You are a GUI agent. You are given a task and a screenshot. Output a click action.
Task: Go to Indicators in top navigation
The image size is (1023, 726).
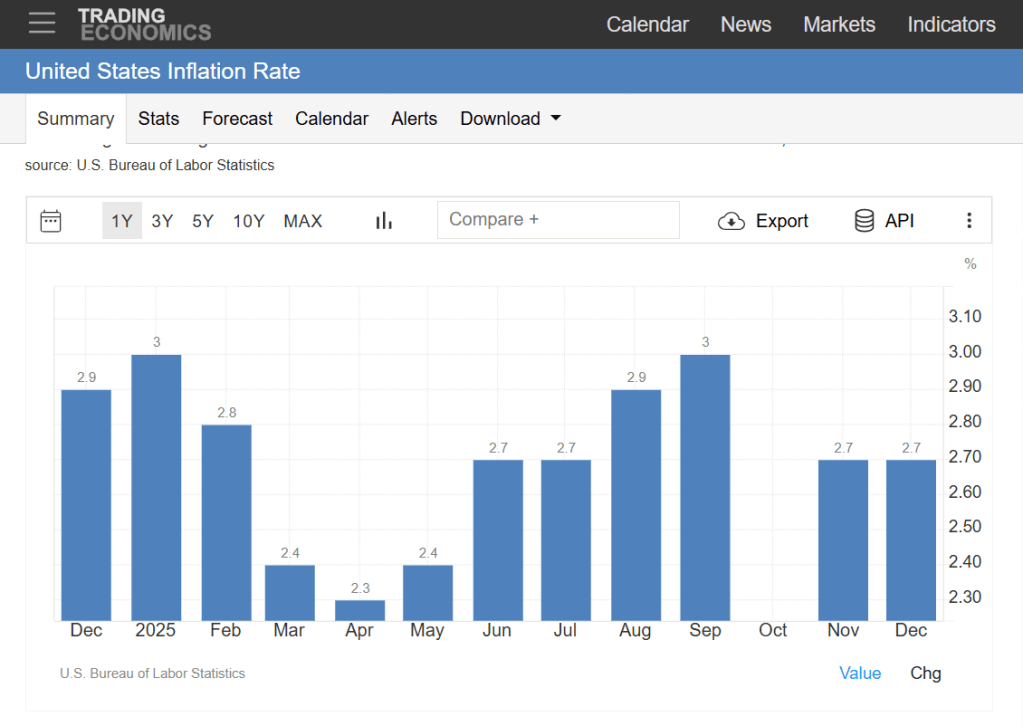pyautogui.click(x=951, y=24)
